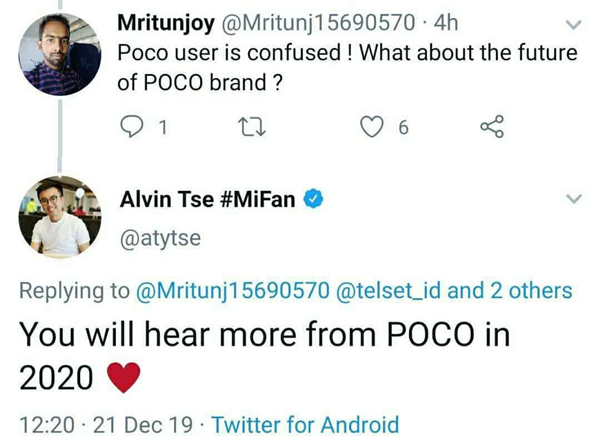Click Alvin Tse's blue verified badge
Viewport: 600px width, 447px height.
tap(313, 199)
